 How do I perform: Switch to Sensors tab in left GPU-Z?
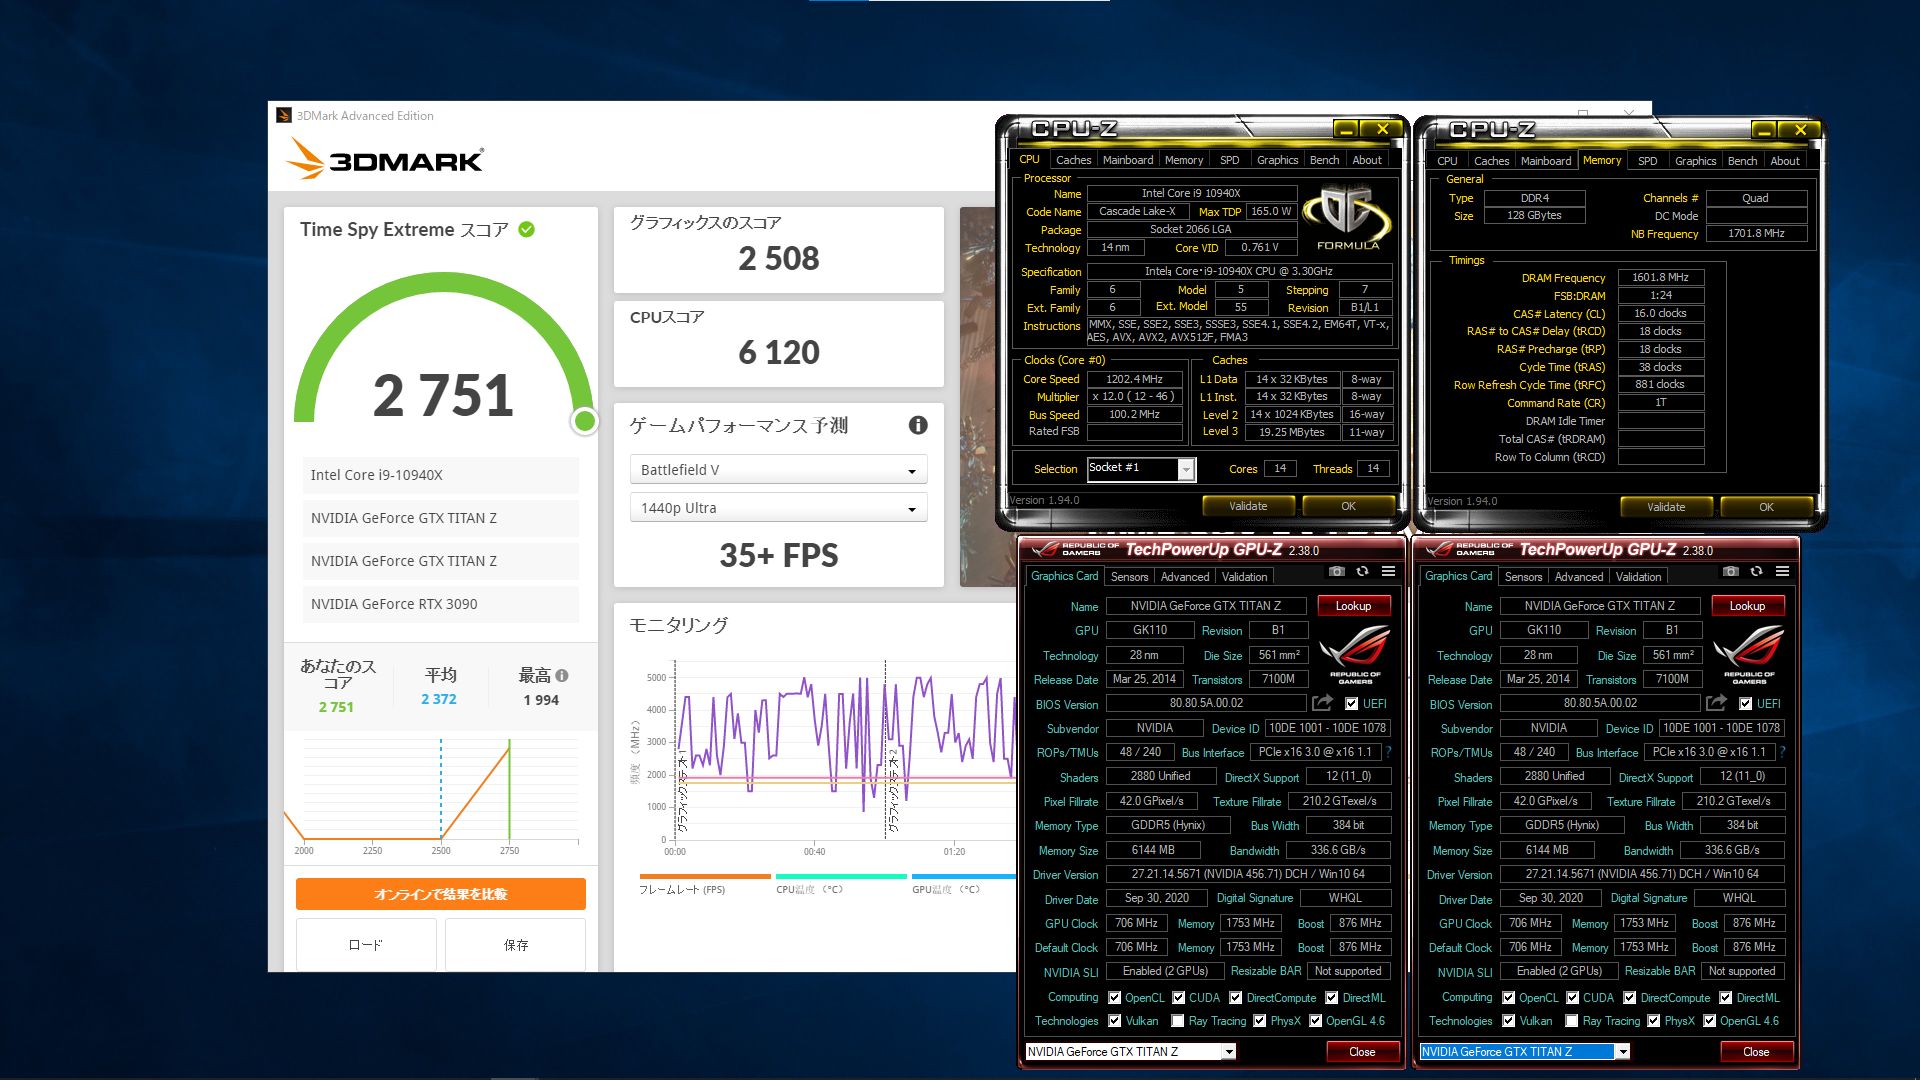[1129, 577]
